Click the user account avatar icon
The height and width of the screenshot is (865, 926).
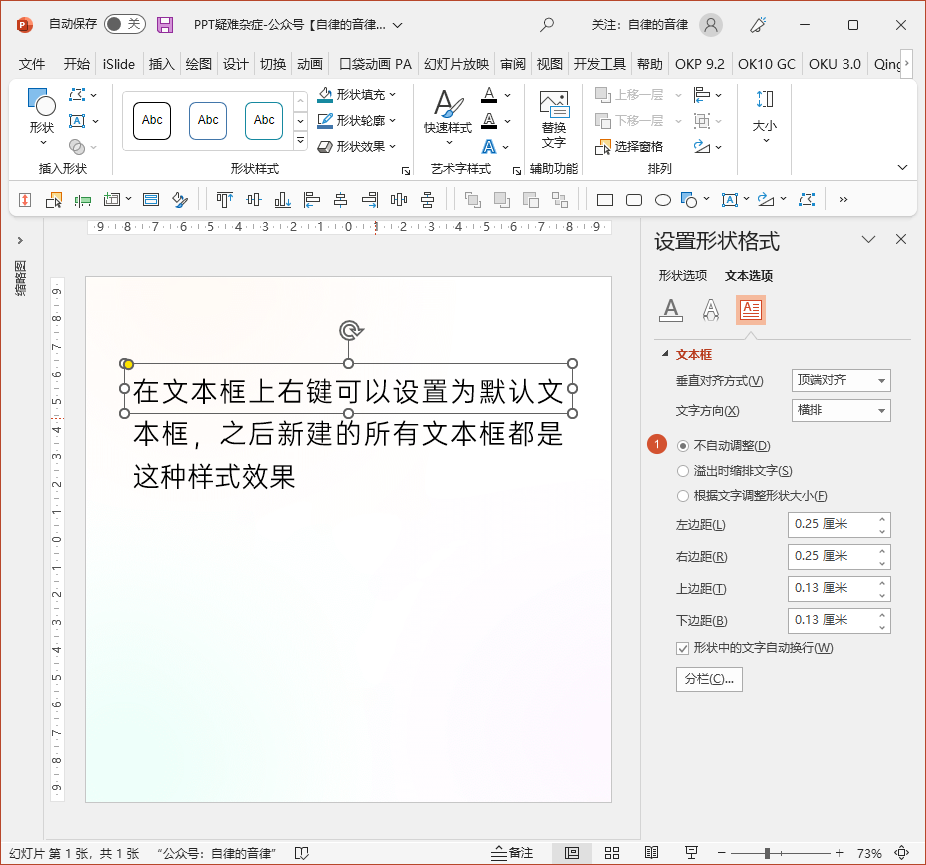tap(711, 25)
